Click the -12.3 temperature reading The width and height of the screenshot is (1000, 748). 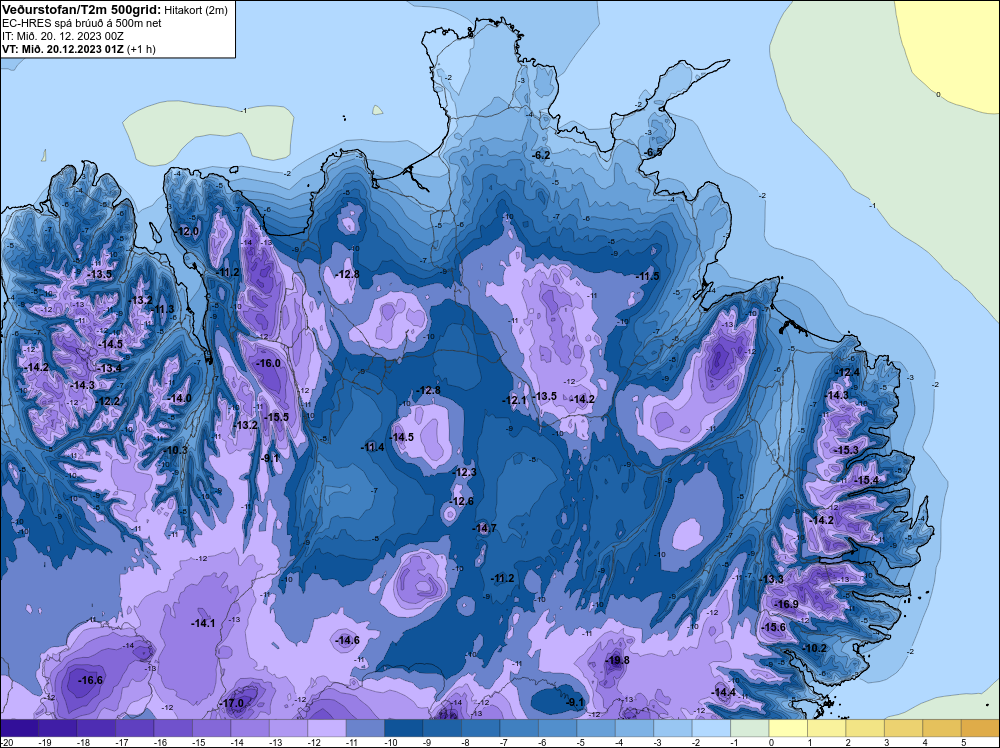tap(464, 472)
